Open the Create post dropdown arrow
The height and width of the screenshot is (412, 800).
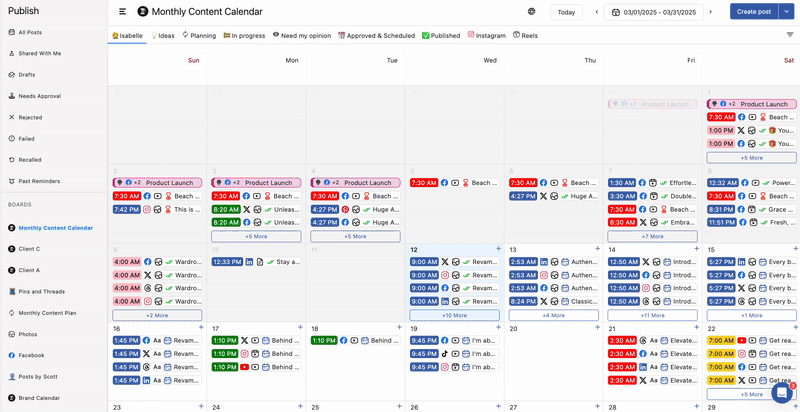tap(786, 12)
